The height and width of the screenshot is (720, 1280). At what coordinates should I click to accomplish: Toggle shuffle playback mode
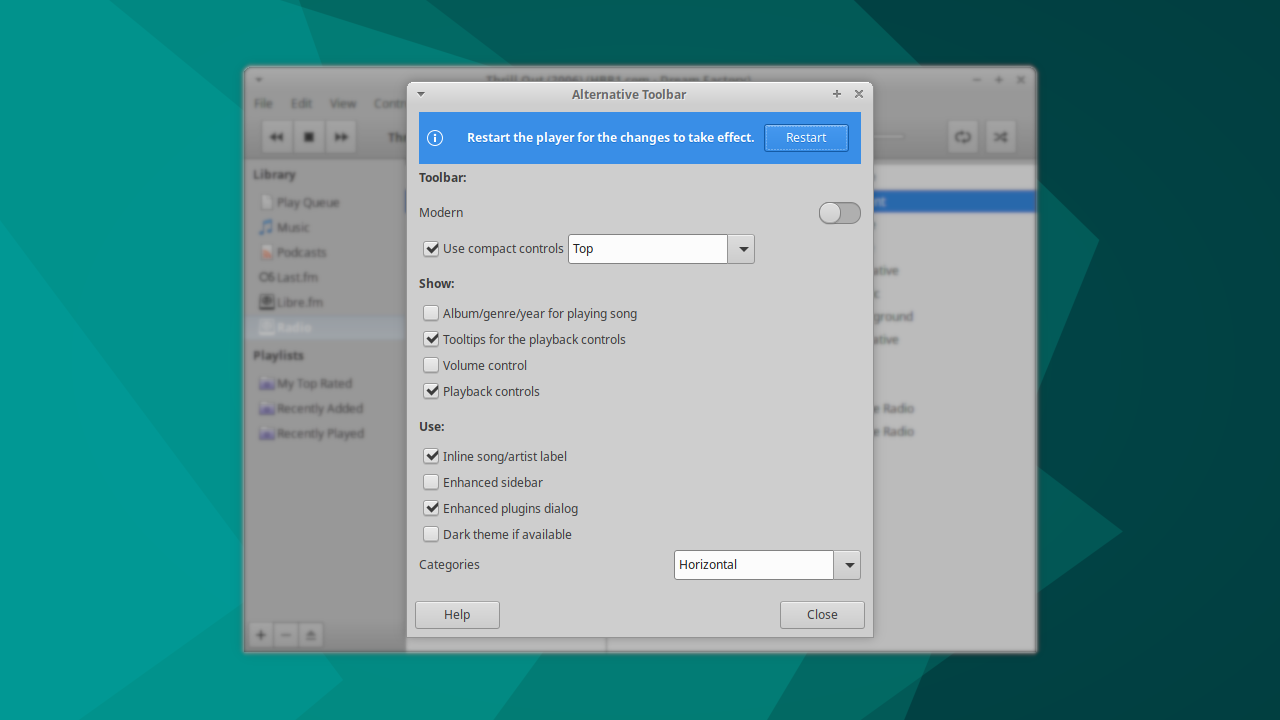click(x=1000, y=137)
